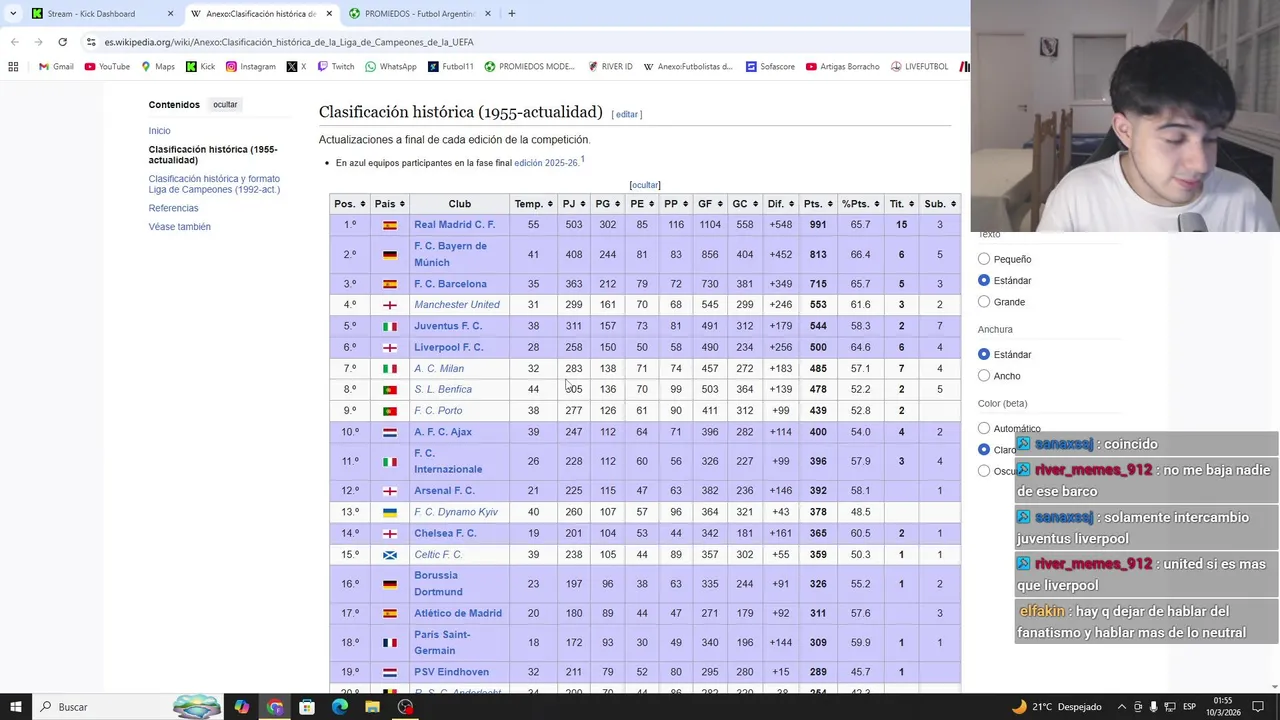Click the editar link beside the section heading
Viewport: 1280px width, 720px height.
pos(627,114)
